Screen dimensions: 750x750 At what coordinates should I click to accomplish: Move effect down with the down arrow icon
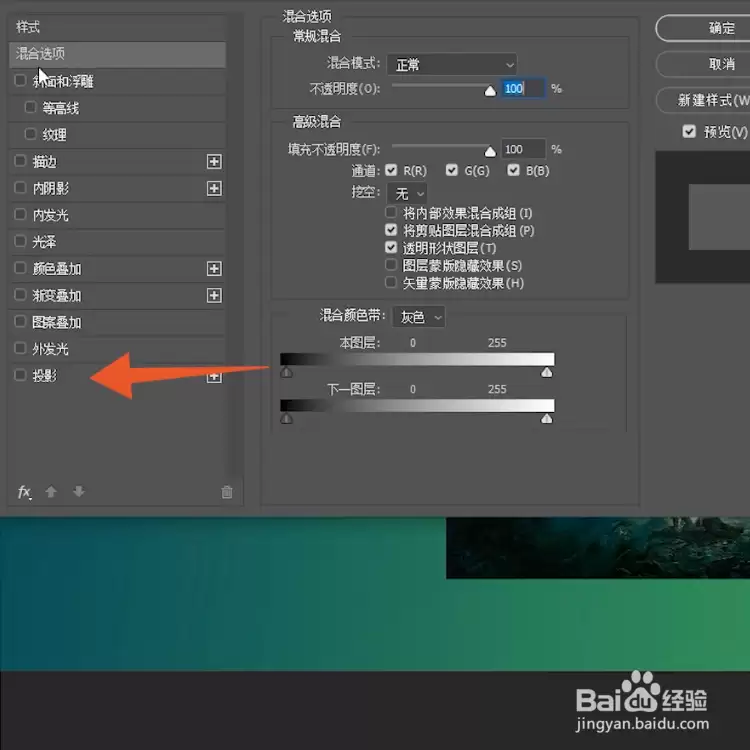(x=79, y=491)
